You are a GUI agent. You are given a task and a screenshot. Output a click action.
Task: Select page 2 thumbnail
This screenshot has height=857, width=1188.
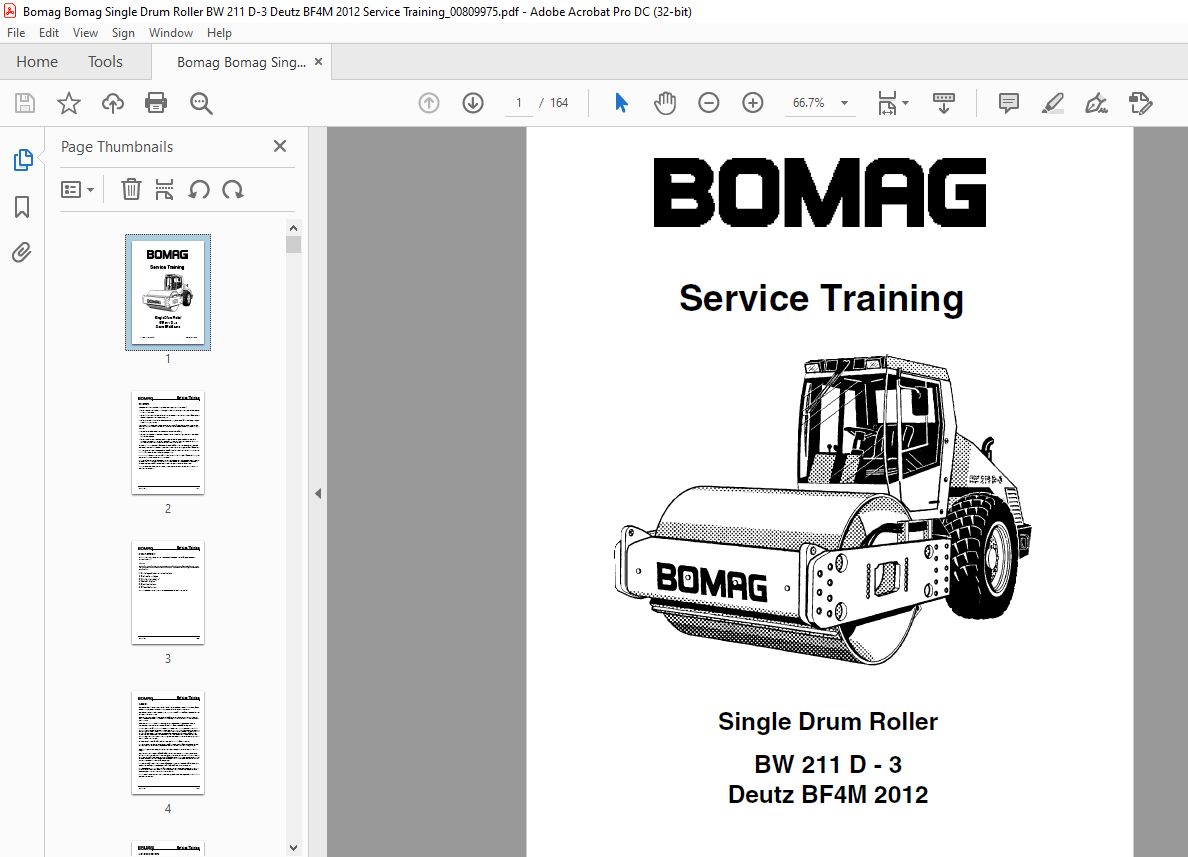point(168,443)
